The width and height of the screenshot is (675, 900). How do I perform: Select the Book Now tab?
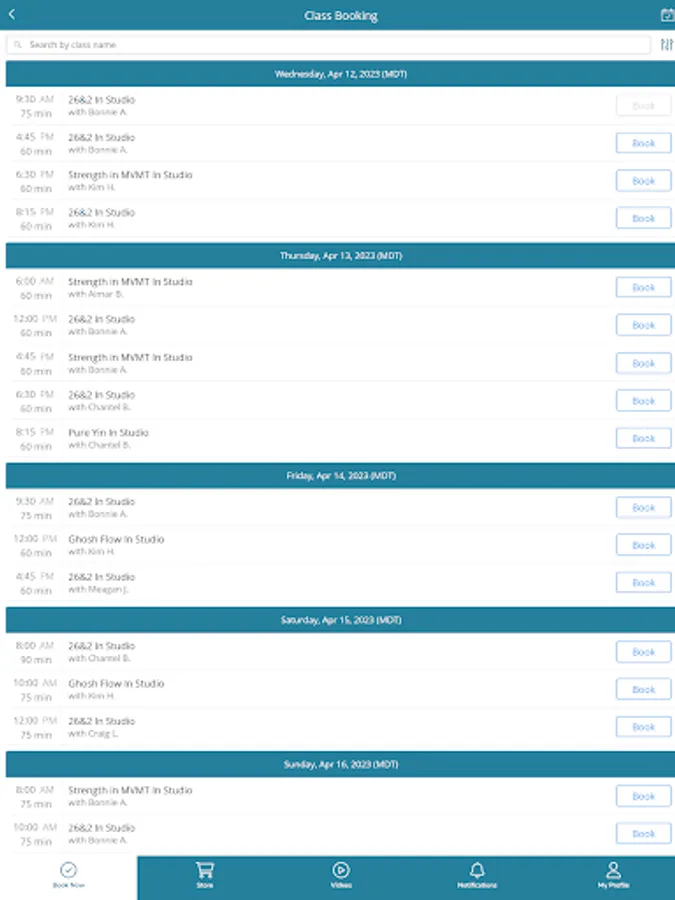click(x=68, y=875)
